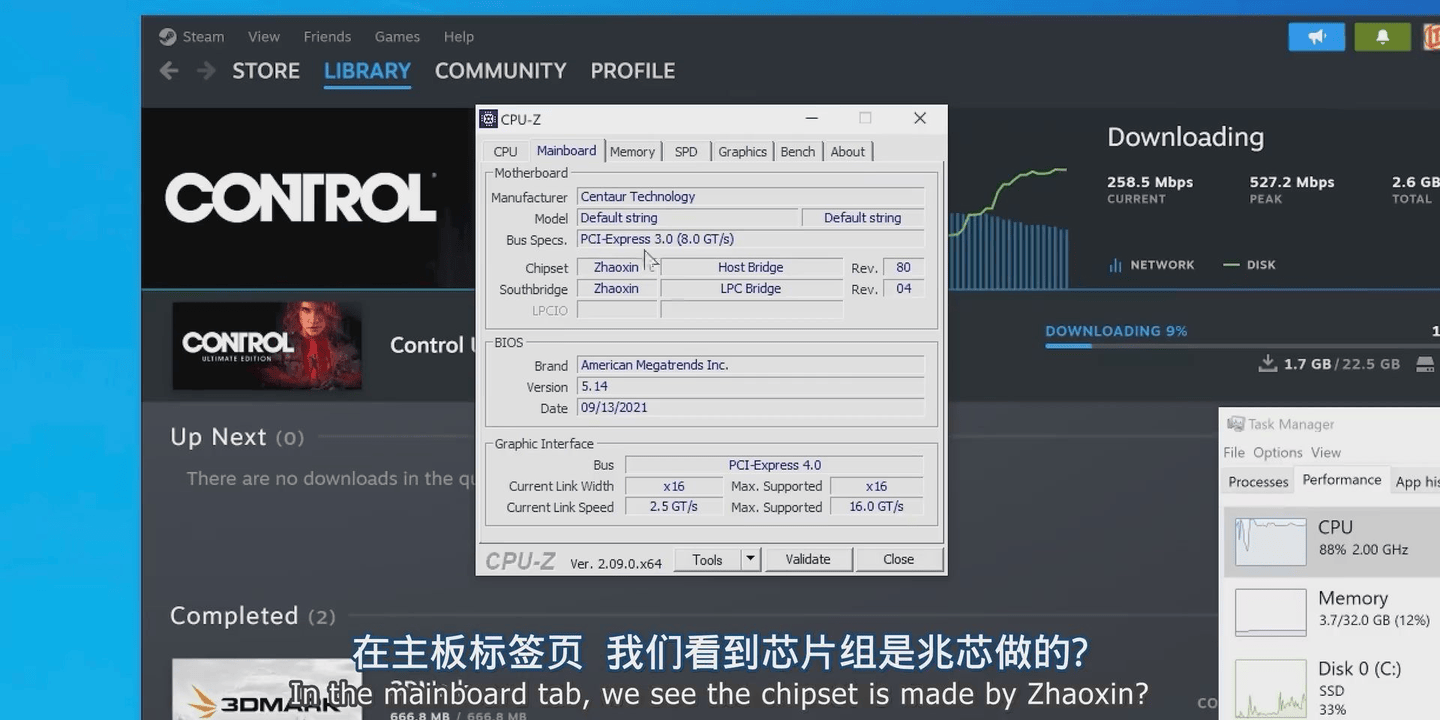Screen dimensions: 1440x720
Task: Click the Task Manager title icon
Action: pyautogui.click(x=1236, y=424)
